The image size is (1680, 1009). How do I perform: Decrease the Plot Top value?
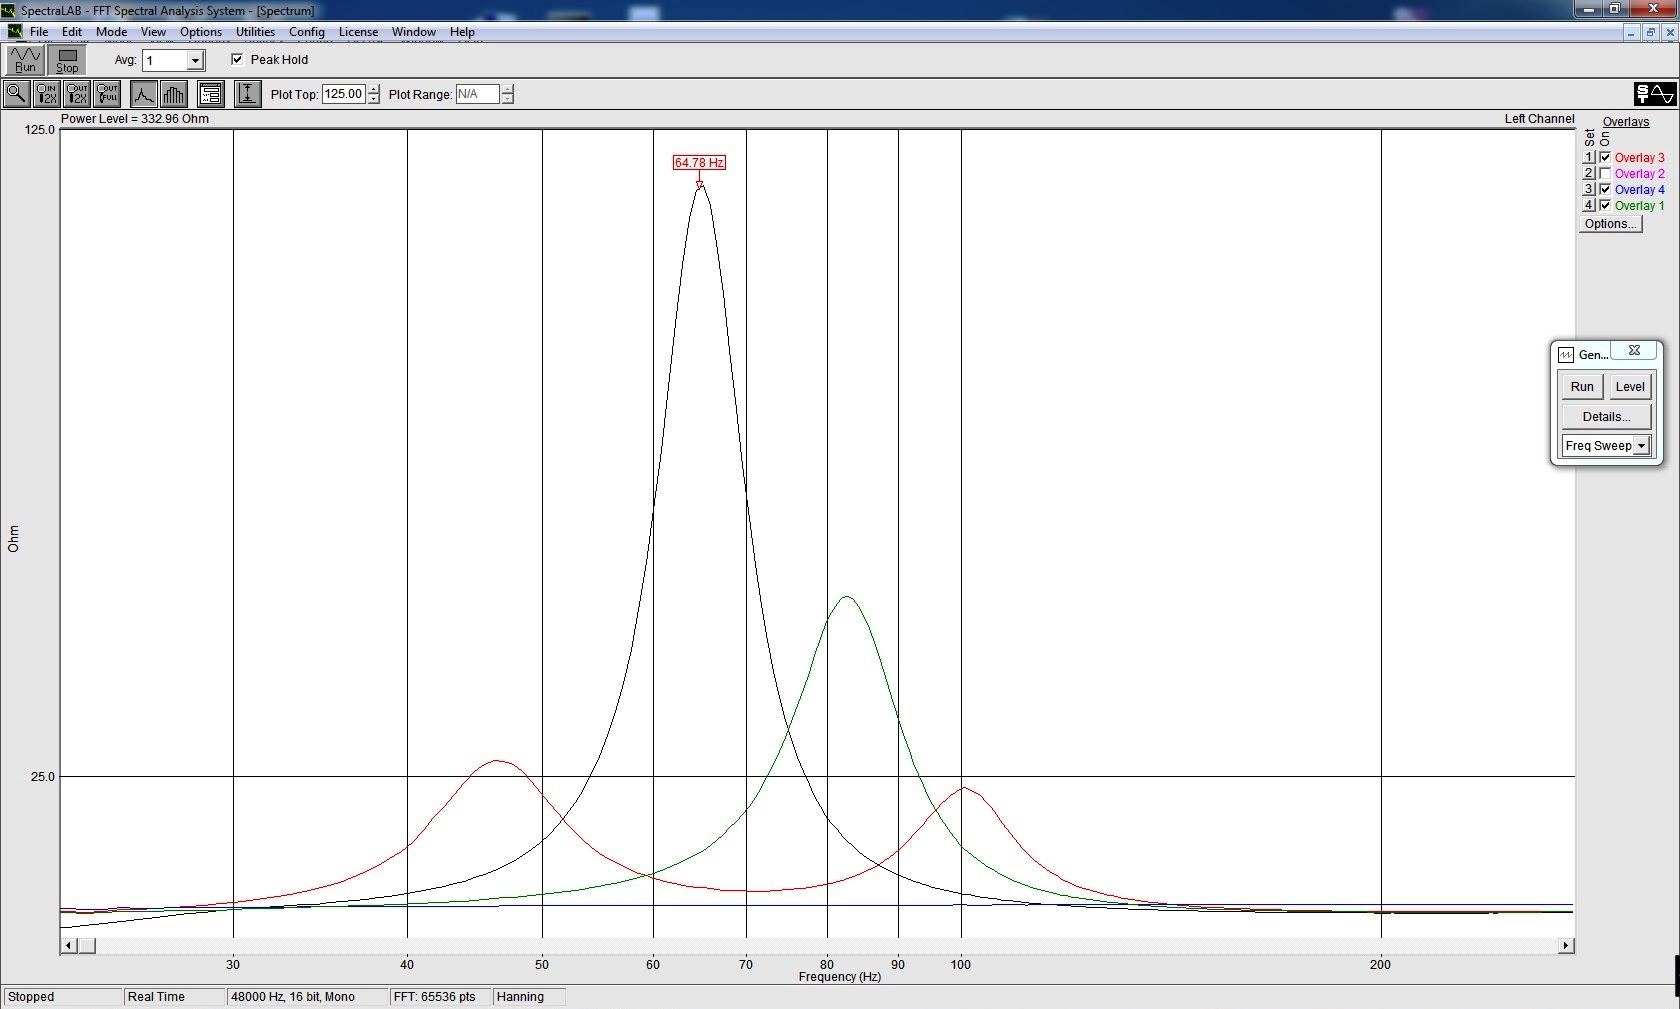(373, 99)
